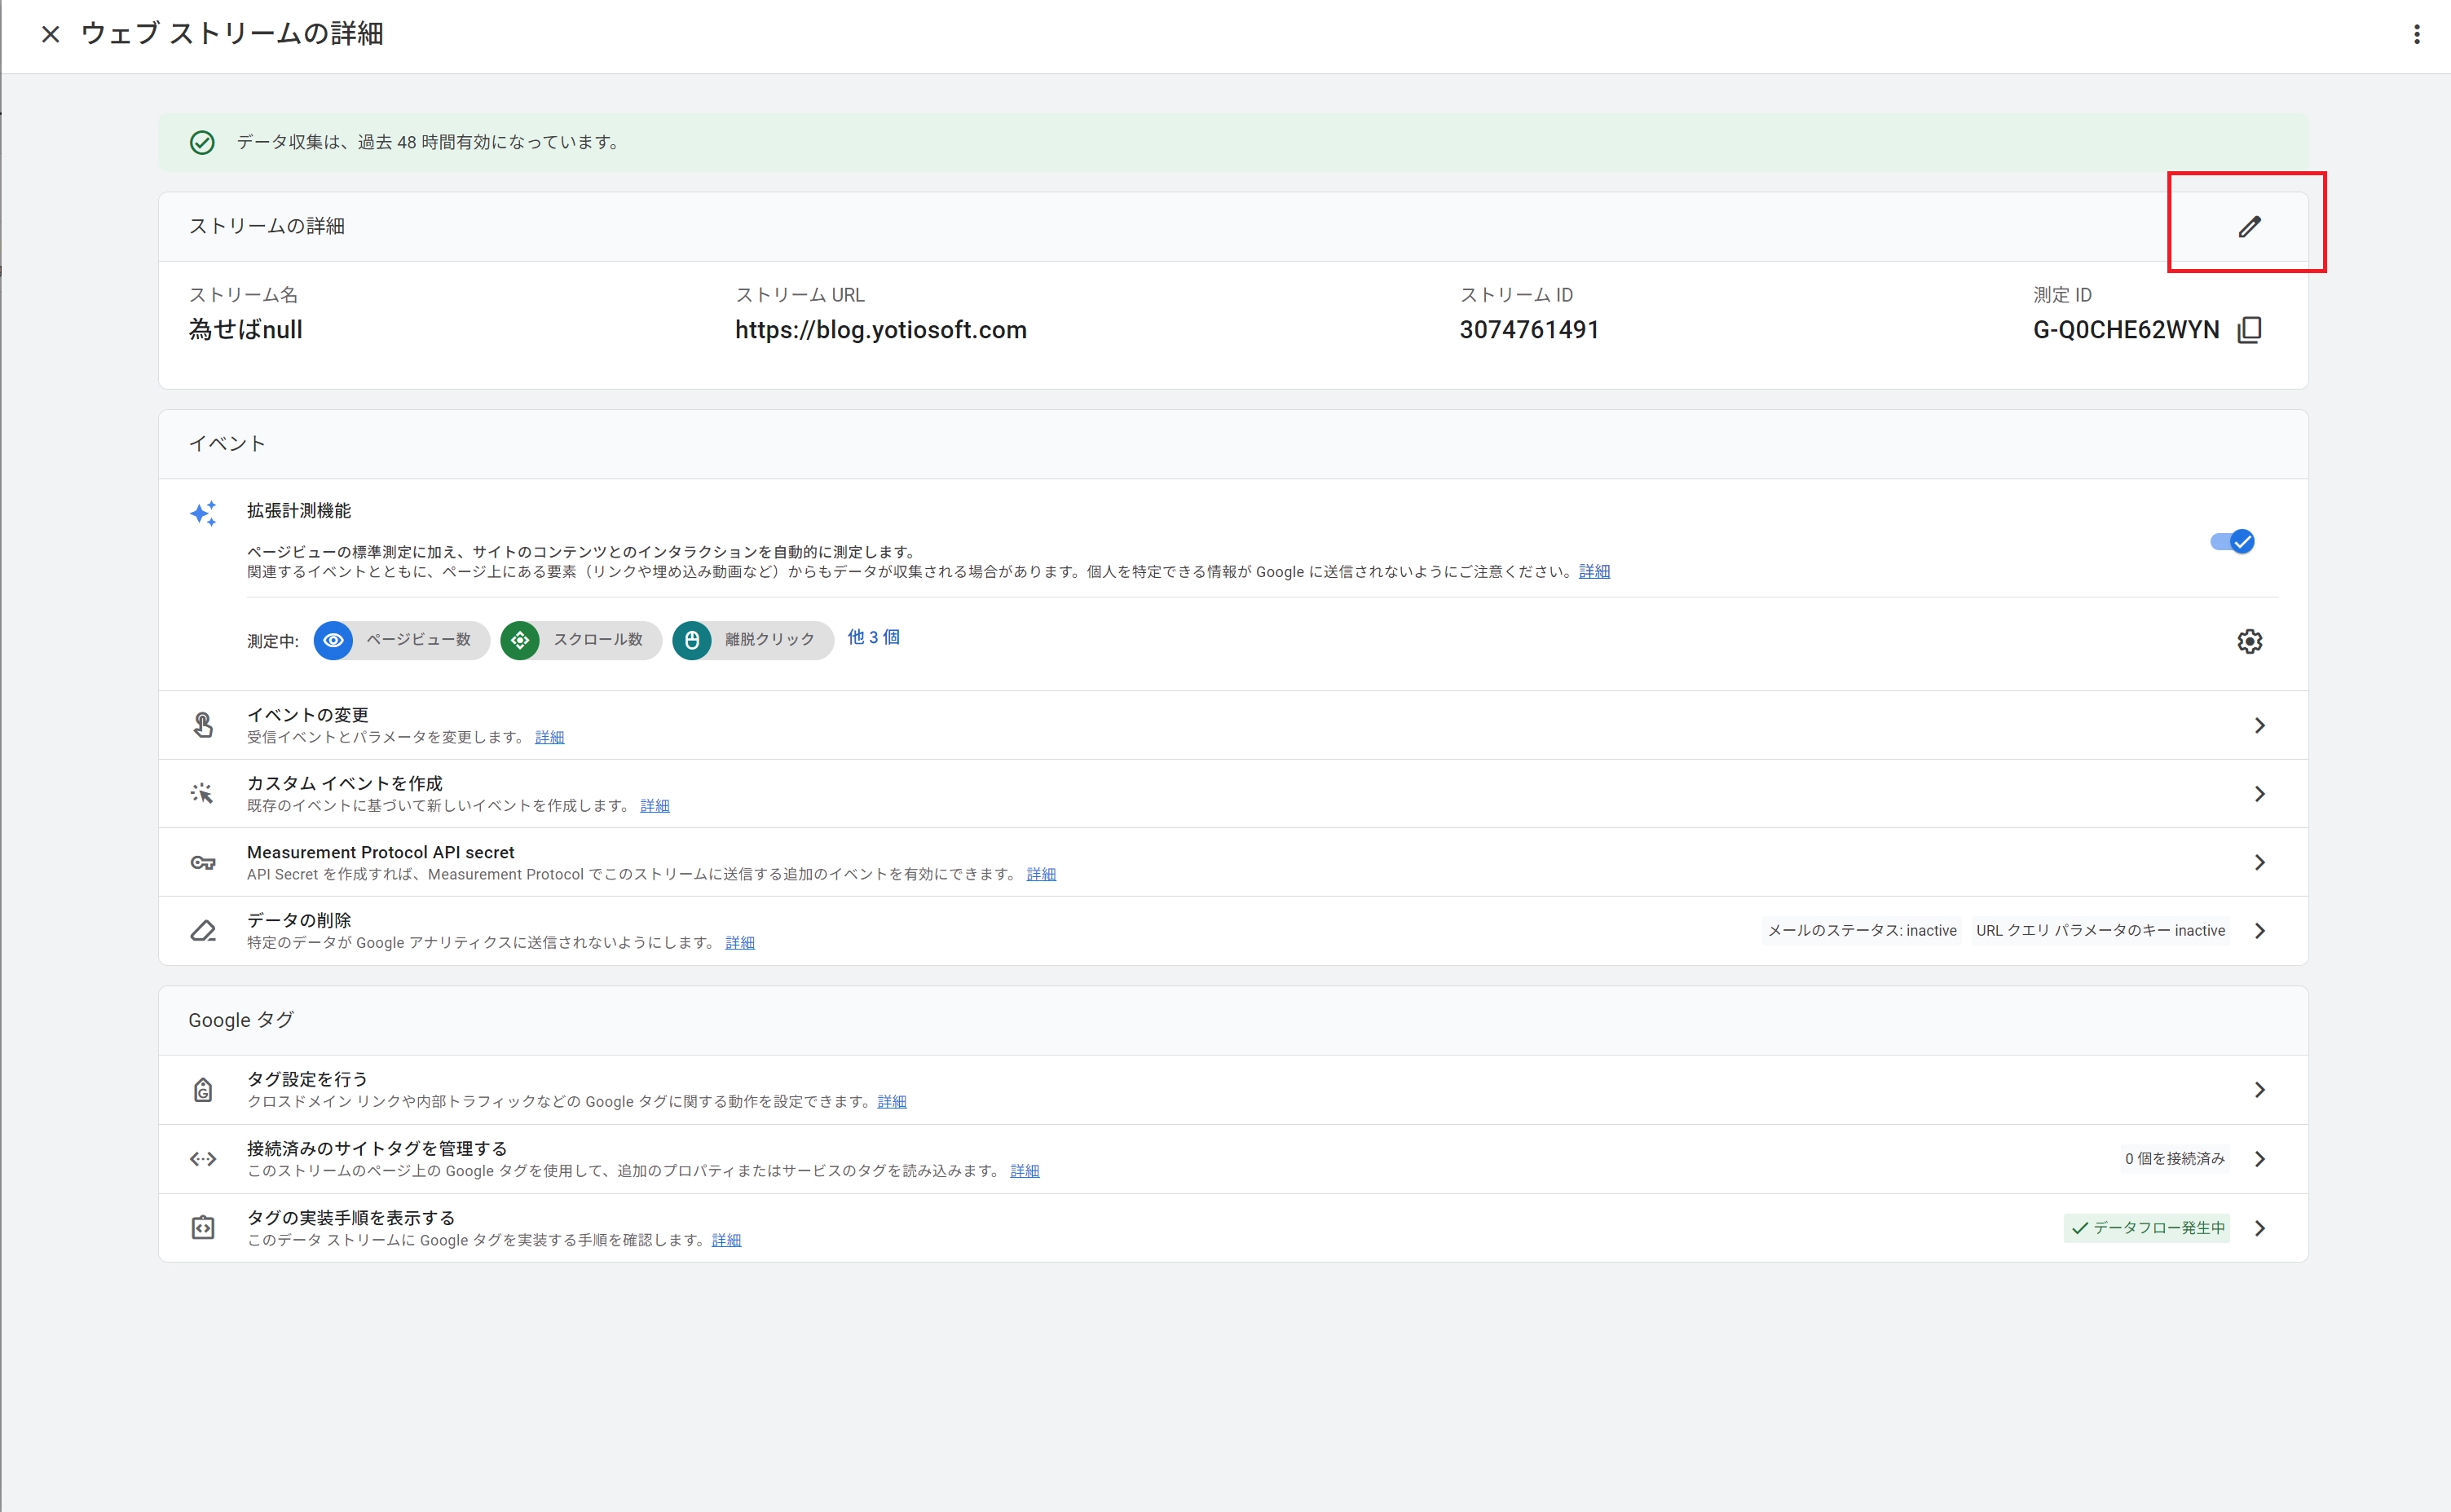This screenshot has width=2451, height=1512.
Task: Open the Measurement Protocol API secret row title
Action: click(x=381, y=852)
